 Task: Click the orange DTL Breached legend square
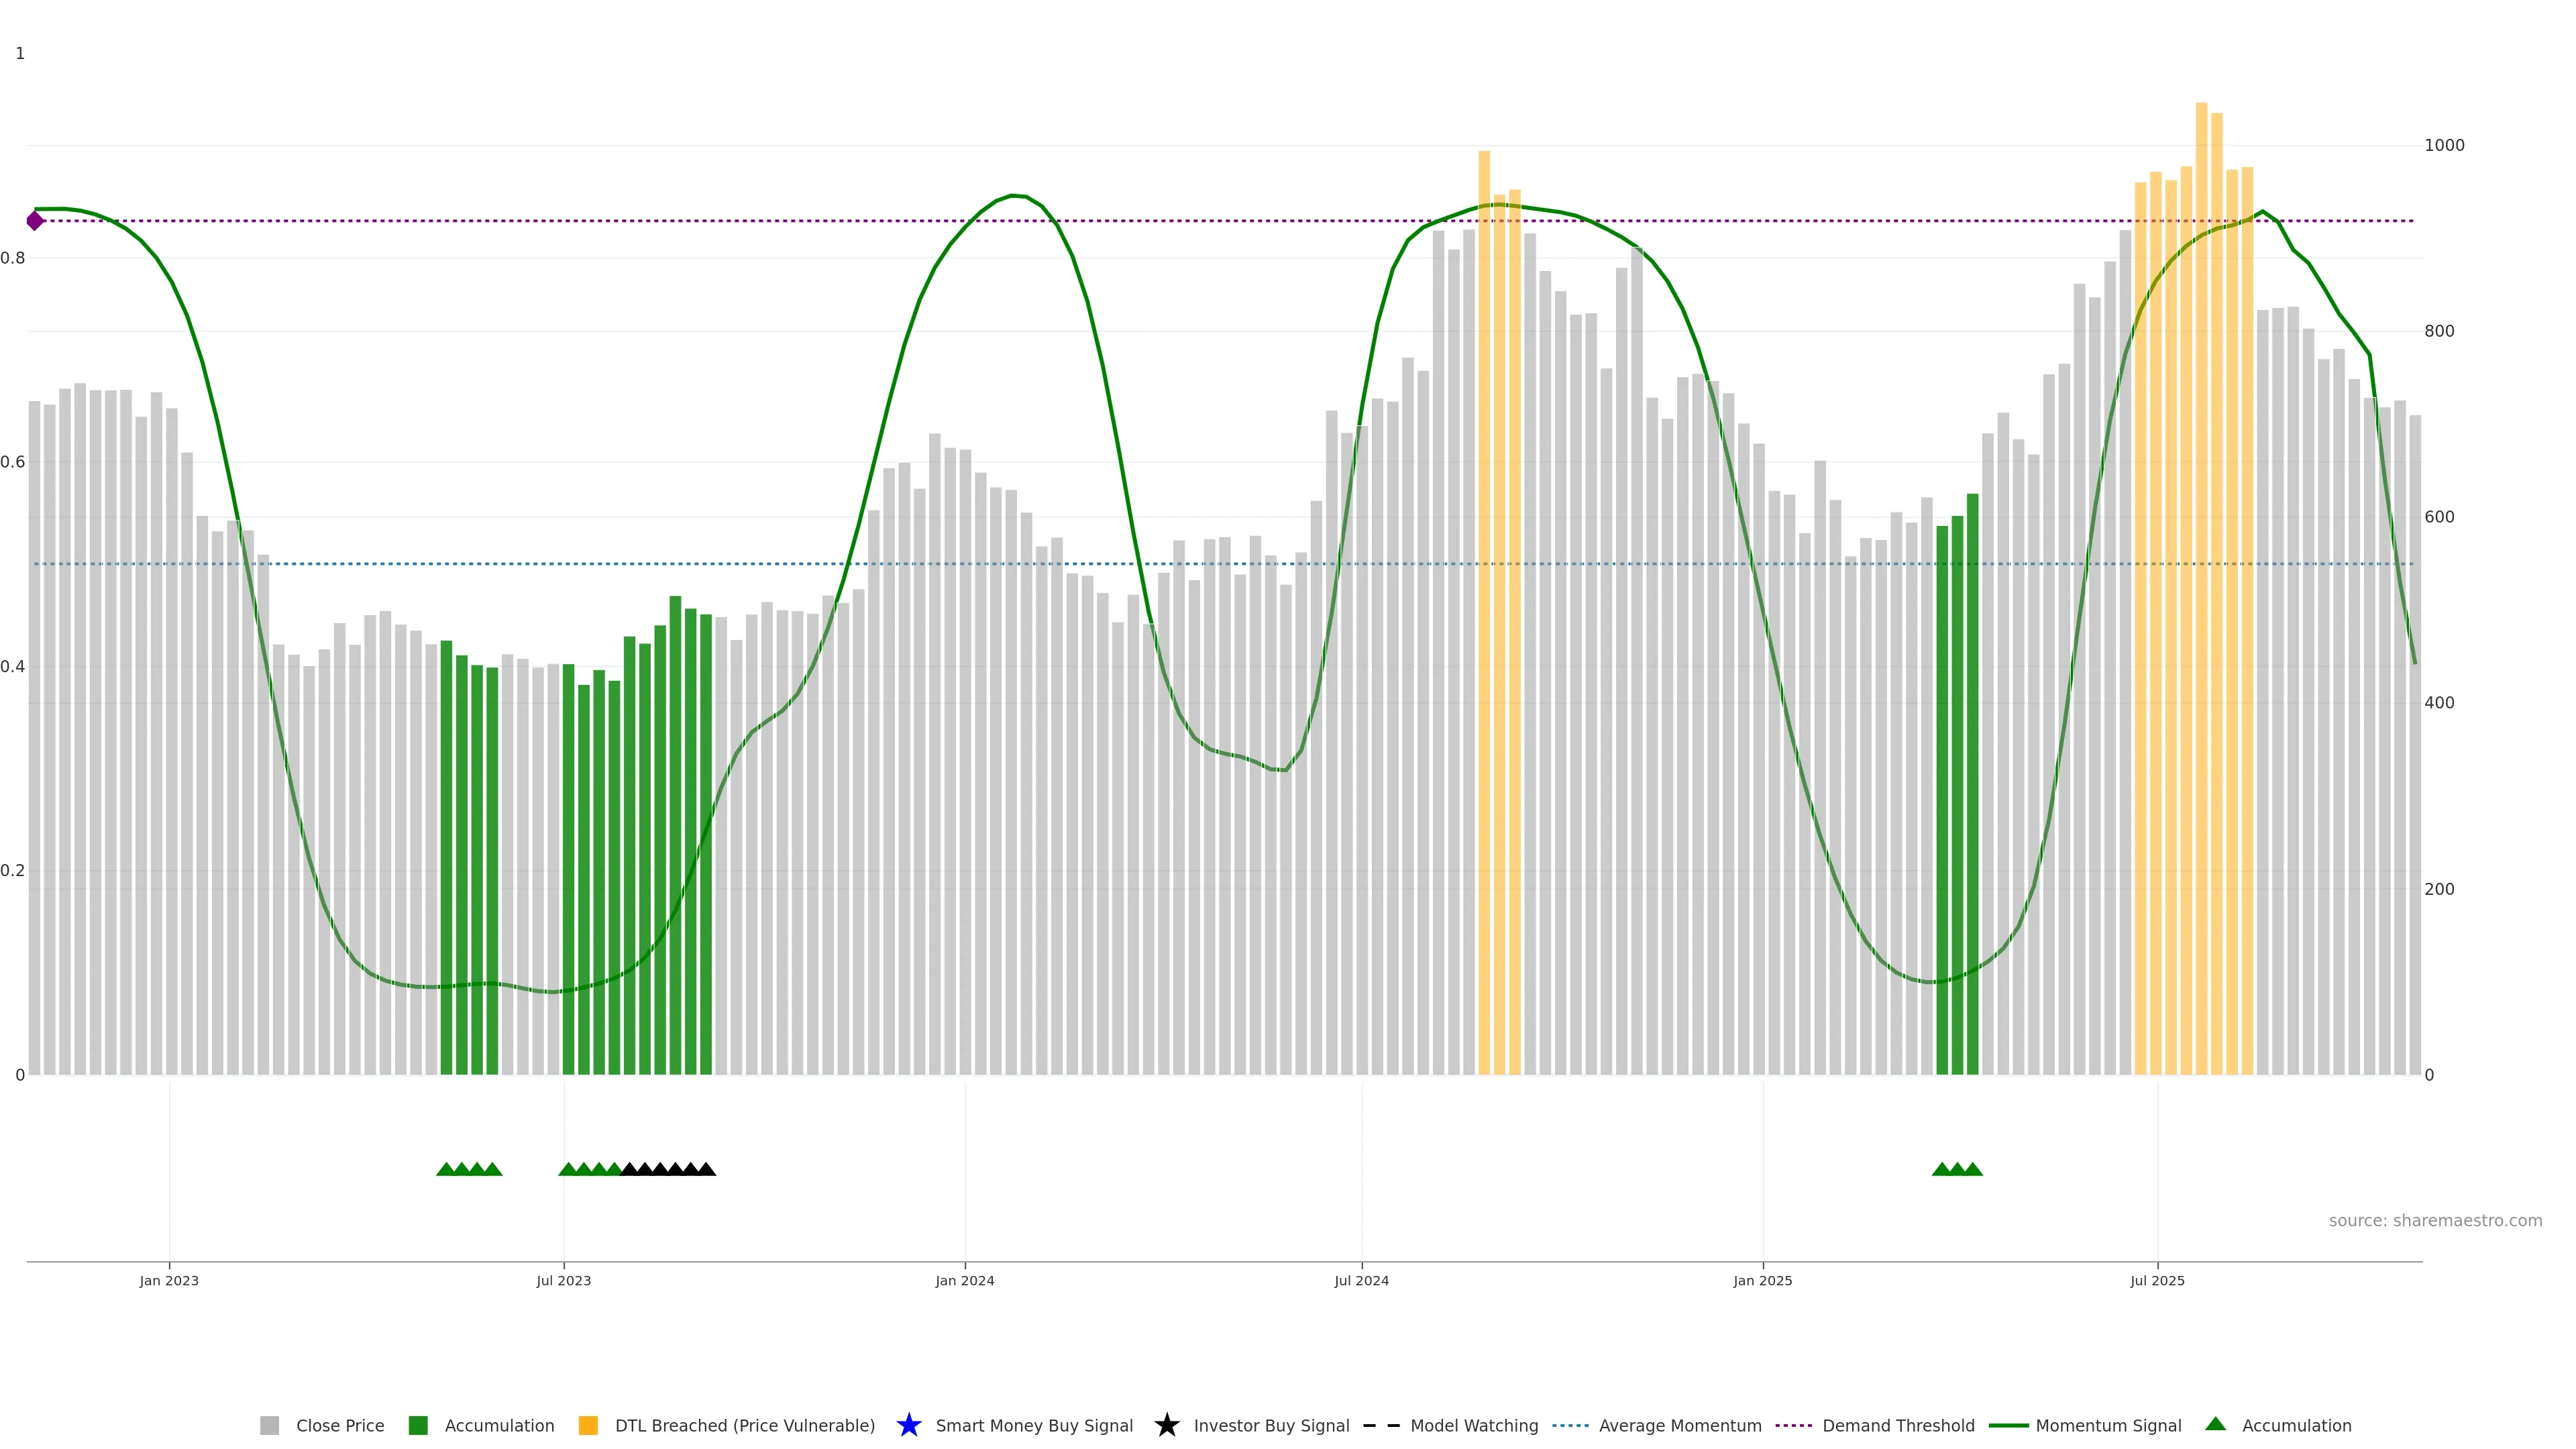tap(588, 1425)
